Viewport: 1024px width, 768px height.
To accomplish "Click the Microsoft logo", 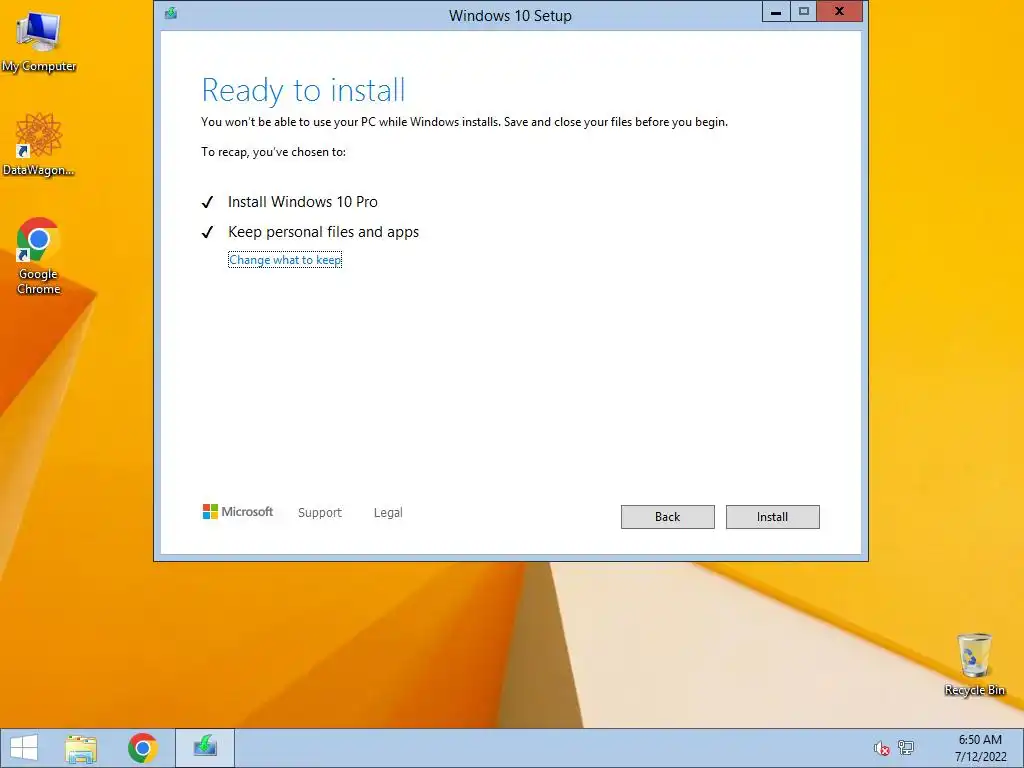I will (238, 511).
